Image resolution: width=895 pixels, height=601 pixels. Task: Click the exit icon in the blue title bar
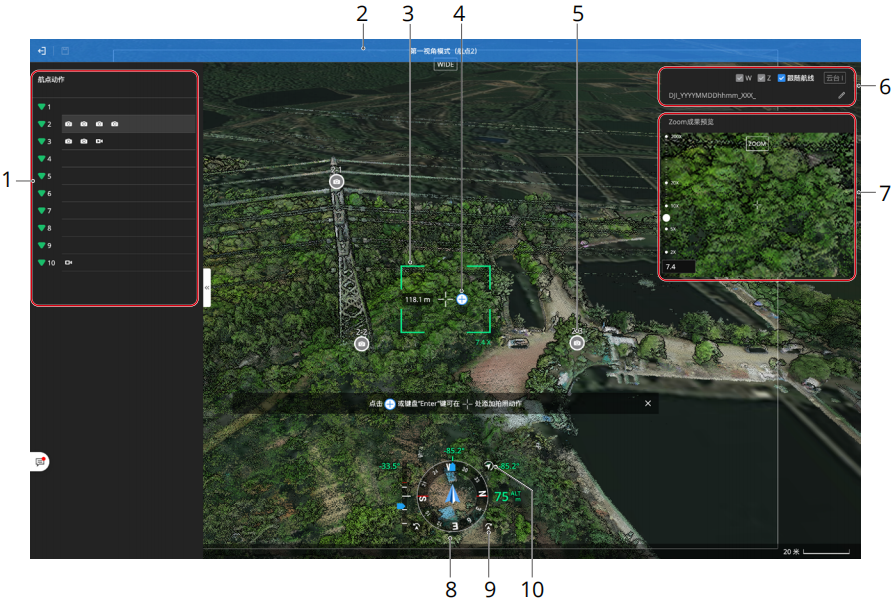point(42,51)
